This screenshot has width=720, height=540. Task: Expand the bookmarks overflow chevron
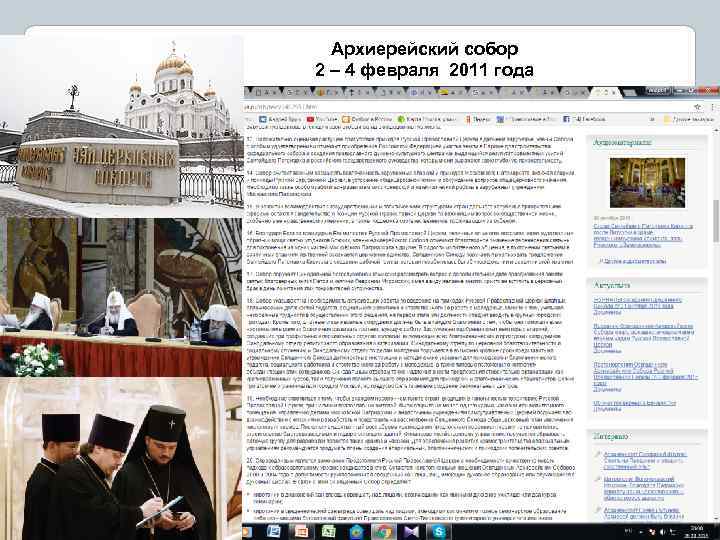tap(652, 119)
